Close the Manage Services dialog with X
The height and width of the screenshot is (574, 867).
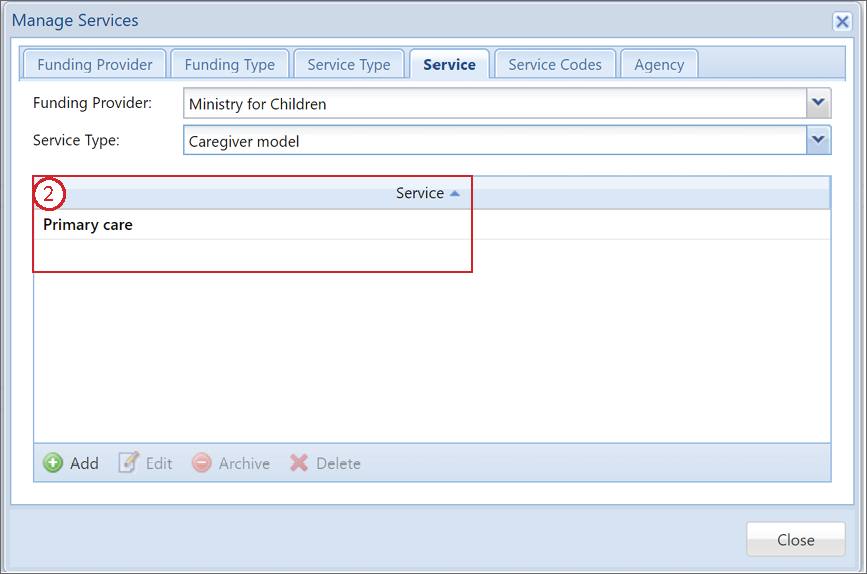point(842,22)
